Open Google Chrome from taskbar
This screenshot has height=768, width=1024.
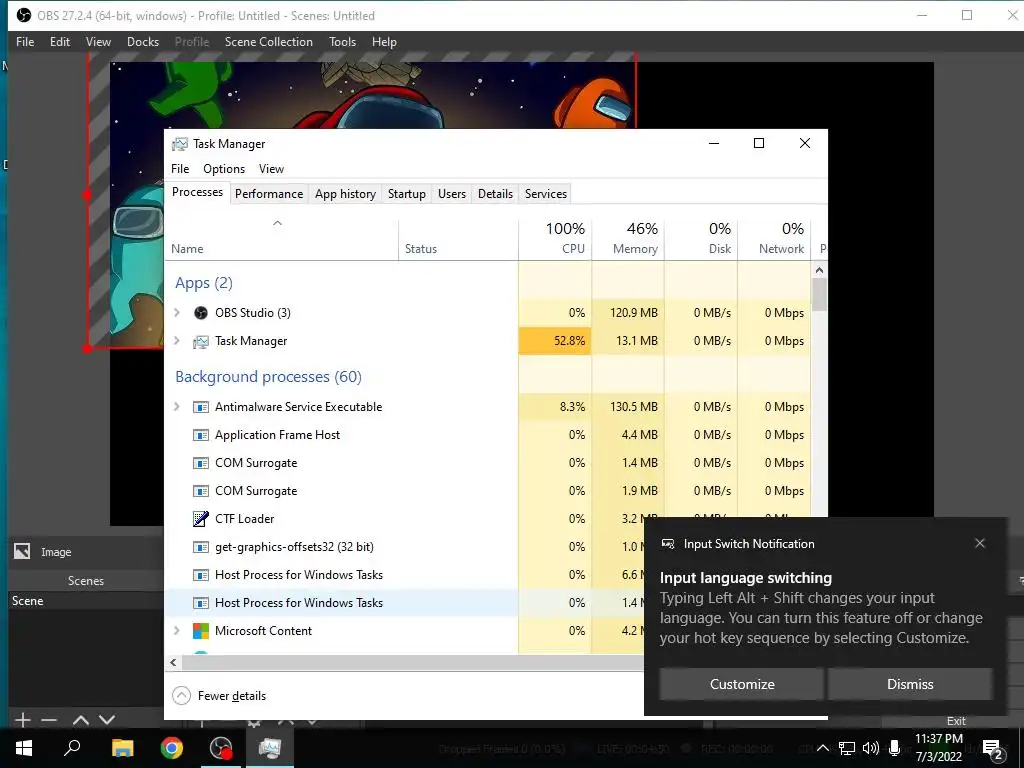(172, 748)
